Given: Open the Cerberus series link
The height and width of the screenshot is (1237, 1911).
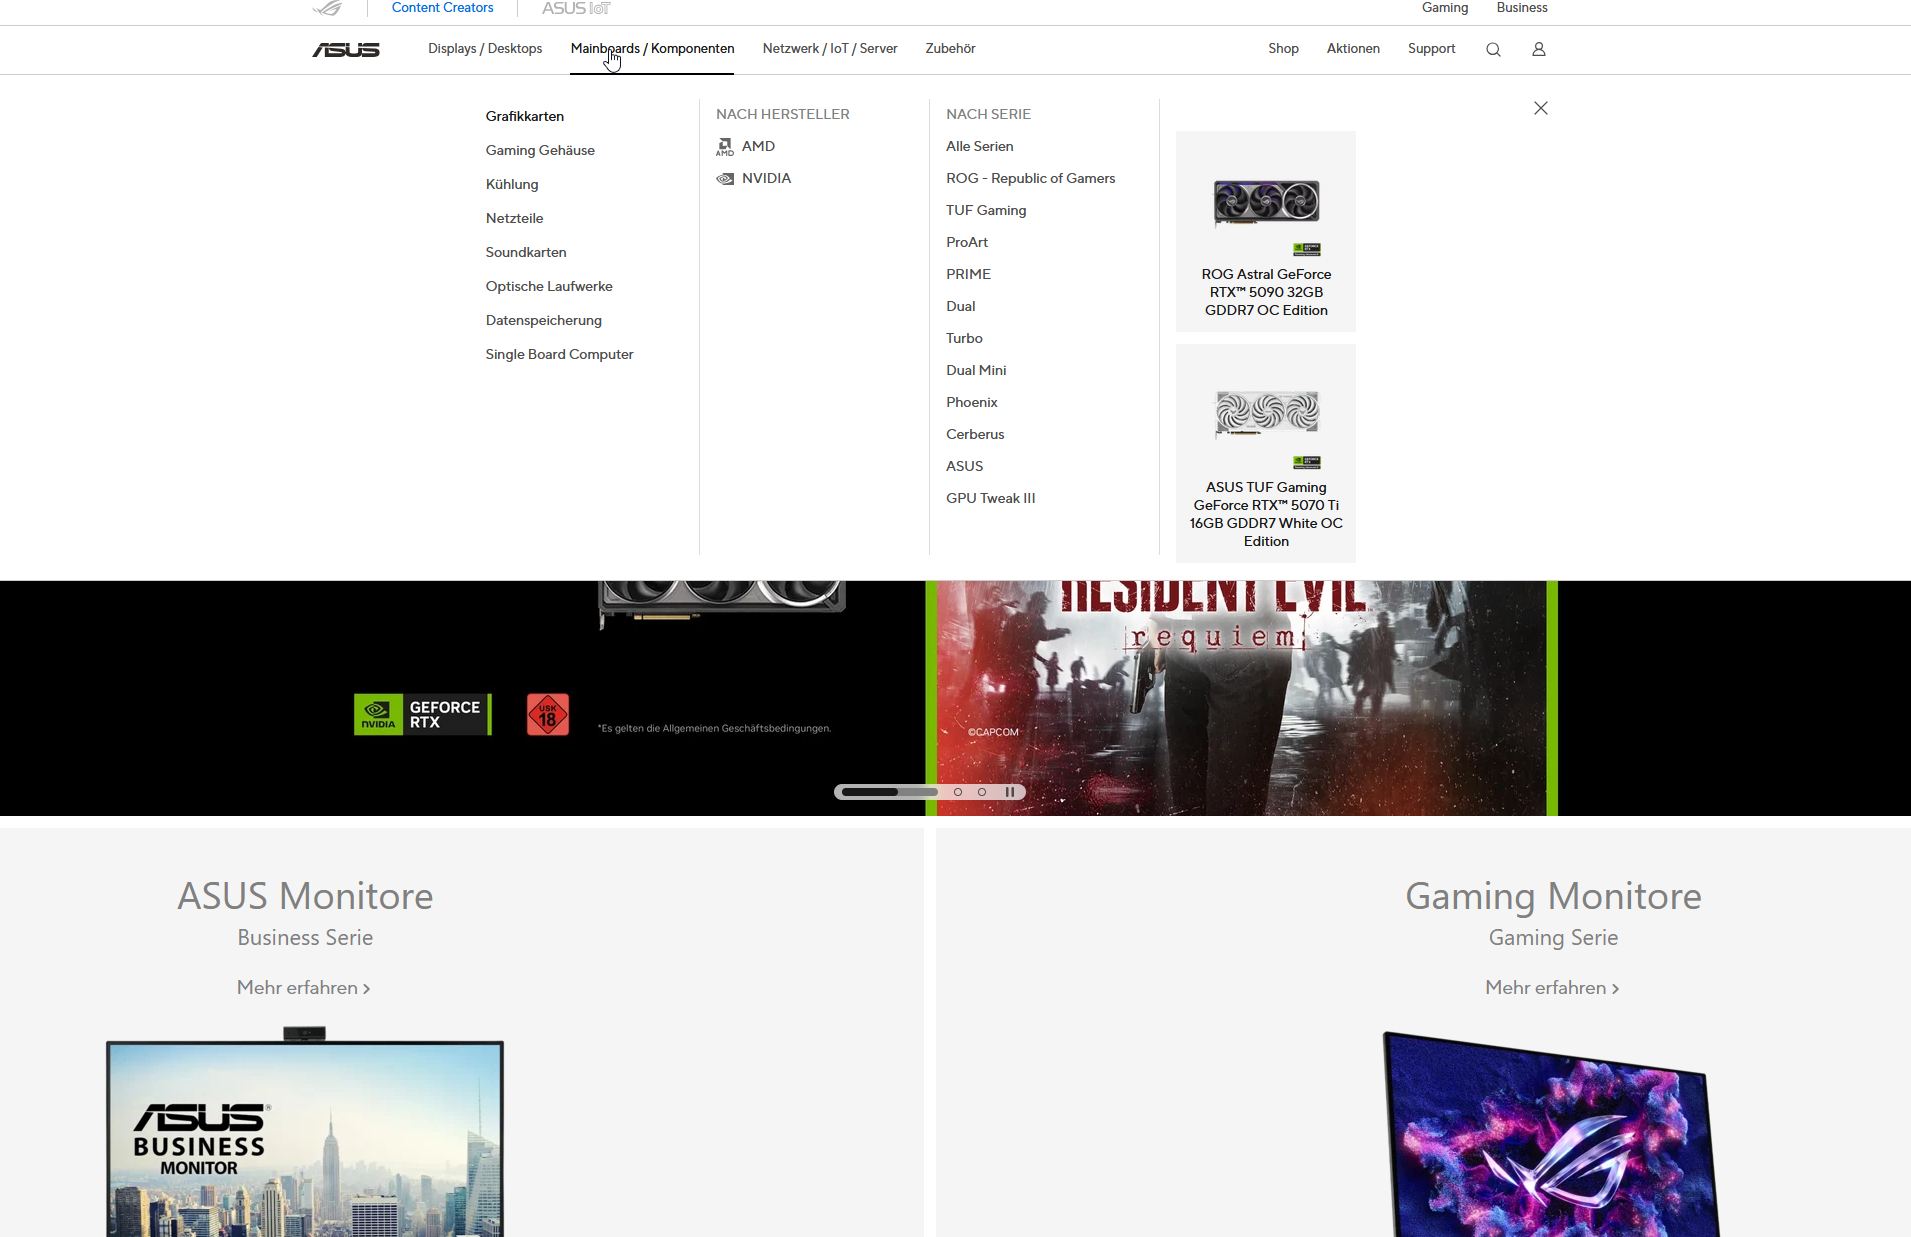Looking at the screenshot, I should click(x=975, y=434).
